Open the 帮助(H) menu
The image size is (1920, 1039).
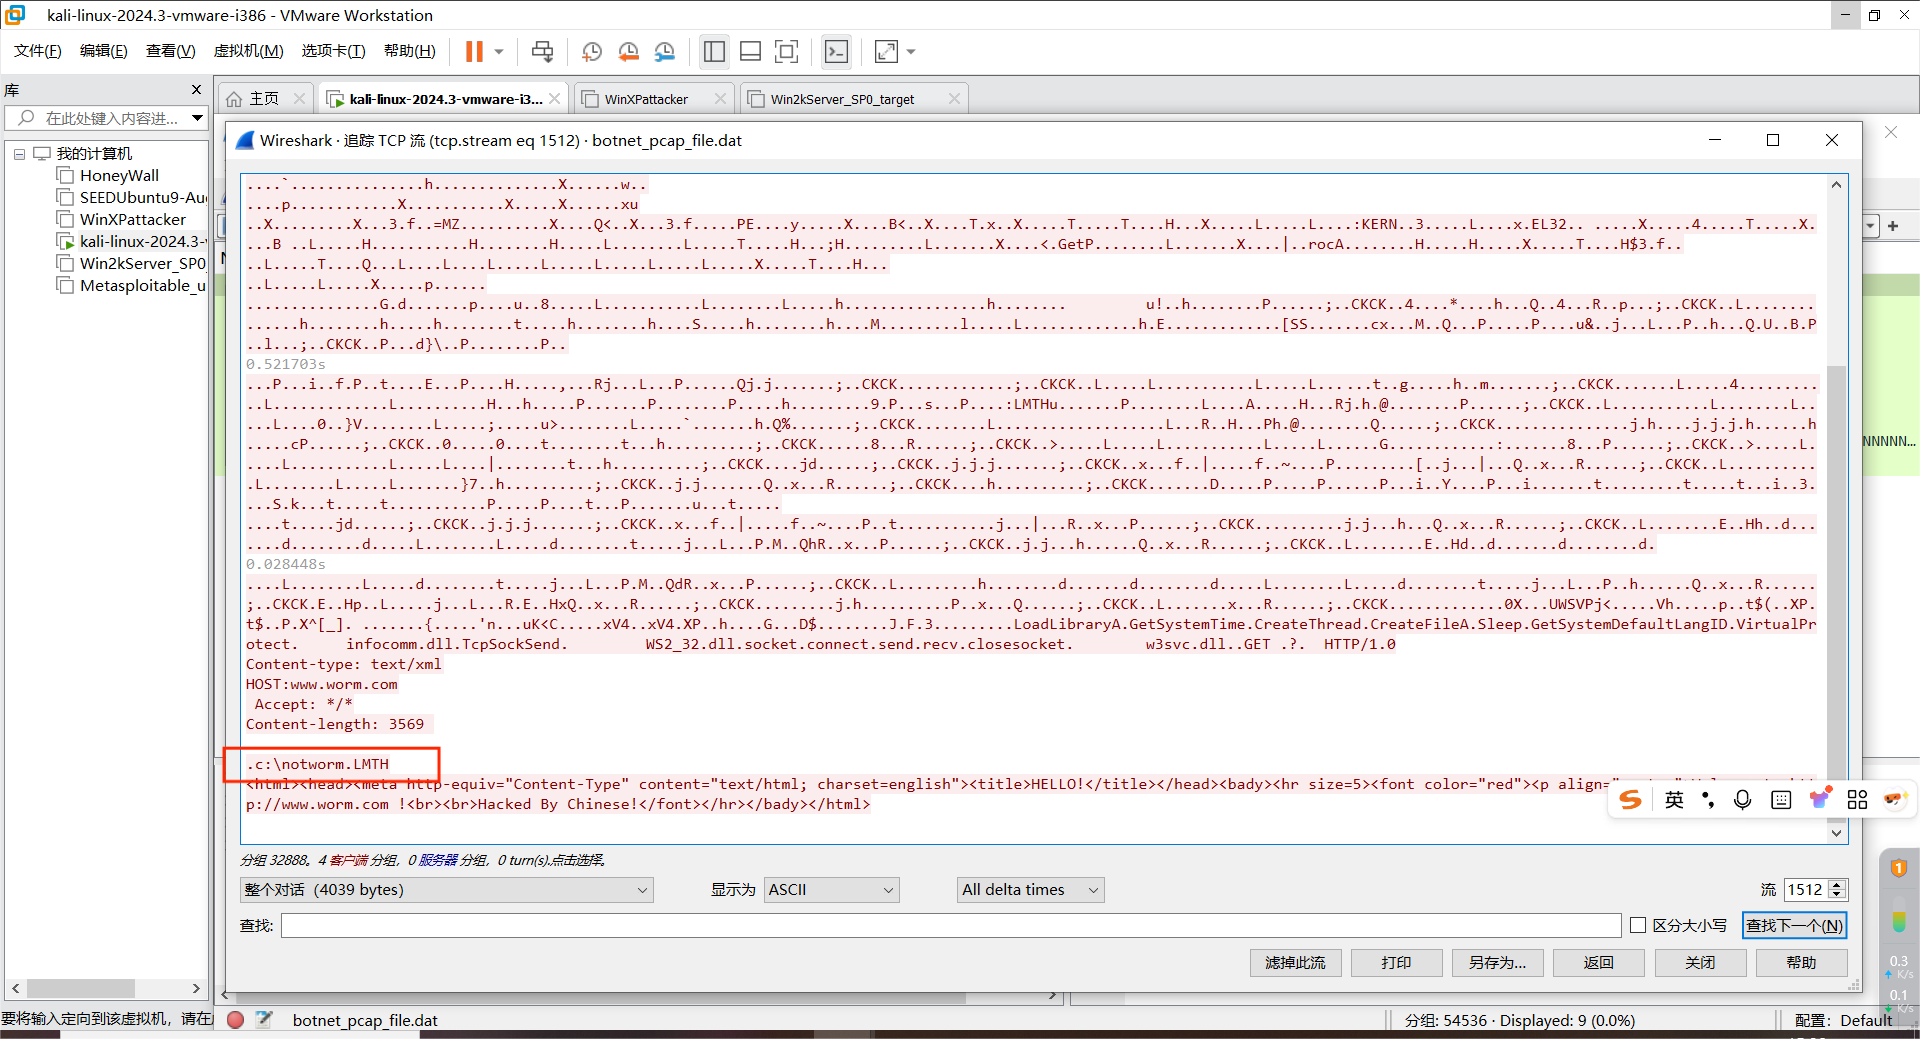click(410, 51)
